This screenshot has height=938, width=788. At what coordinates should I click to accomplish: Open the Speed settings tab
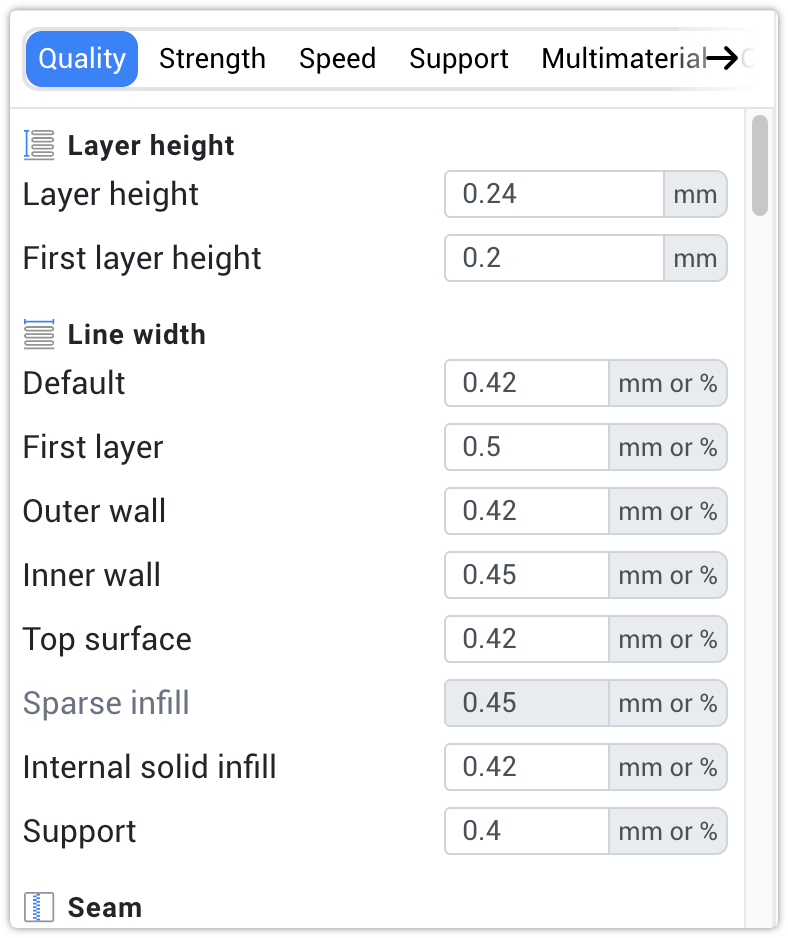pos(337,59)
